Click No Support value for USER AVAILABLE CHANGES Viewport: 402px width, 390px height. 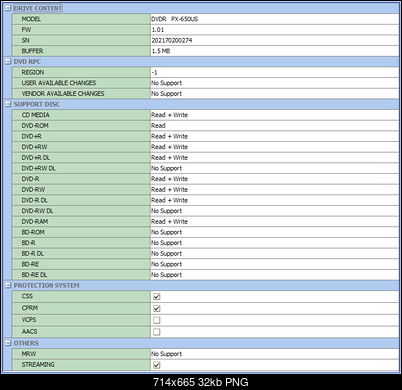(x=166, y=83)
